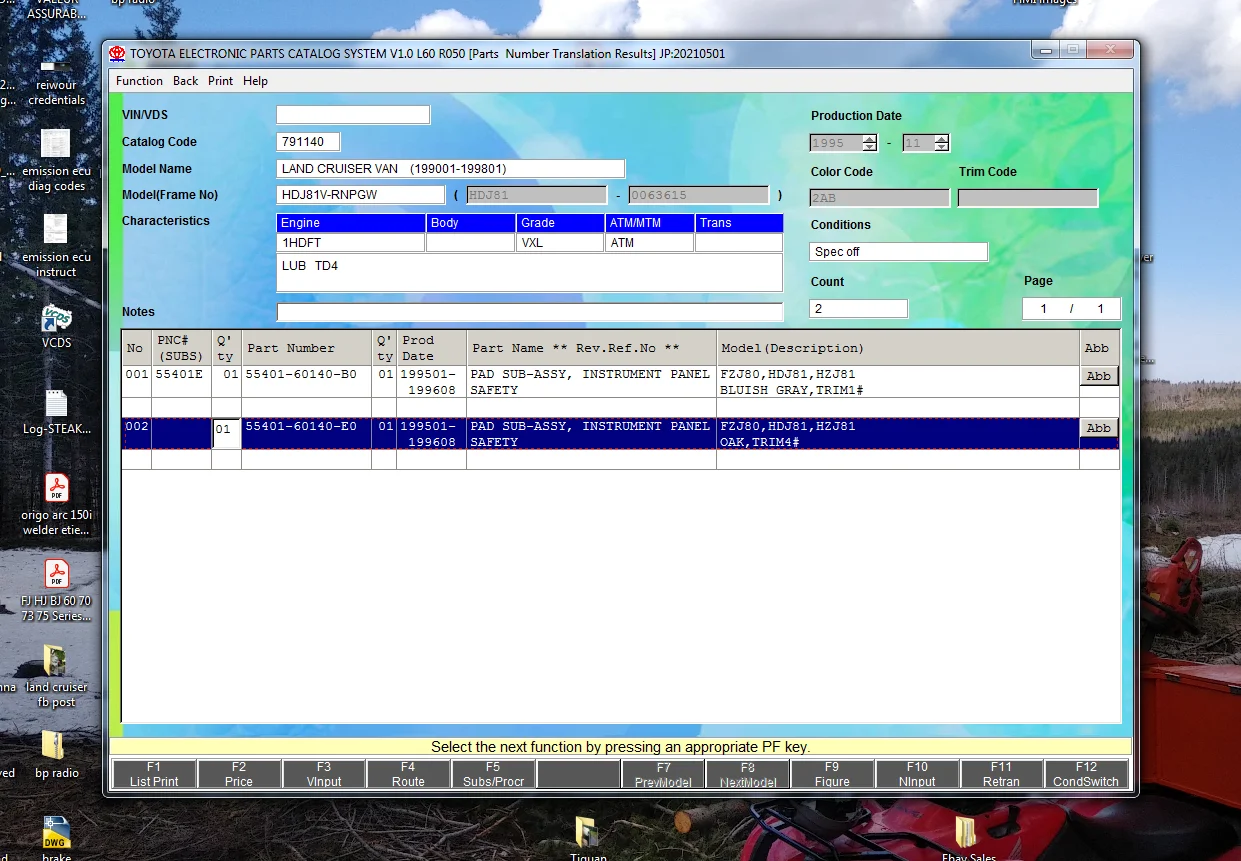Open the Back menu
The width and height of the screenshot is (1241, 861).
click(185, 81)
